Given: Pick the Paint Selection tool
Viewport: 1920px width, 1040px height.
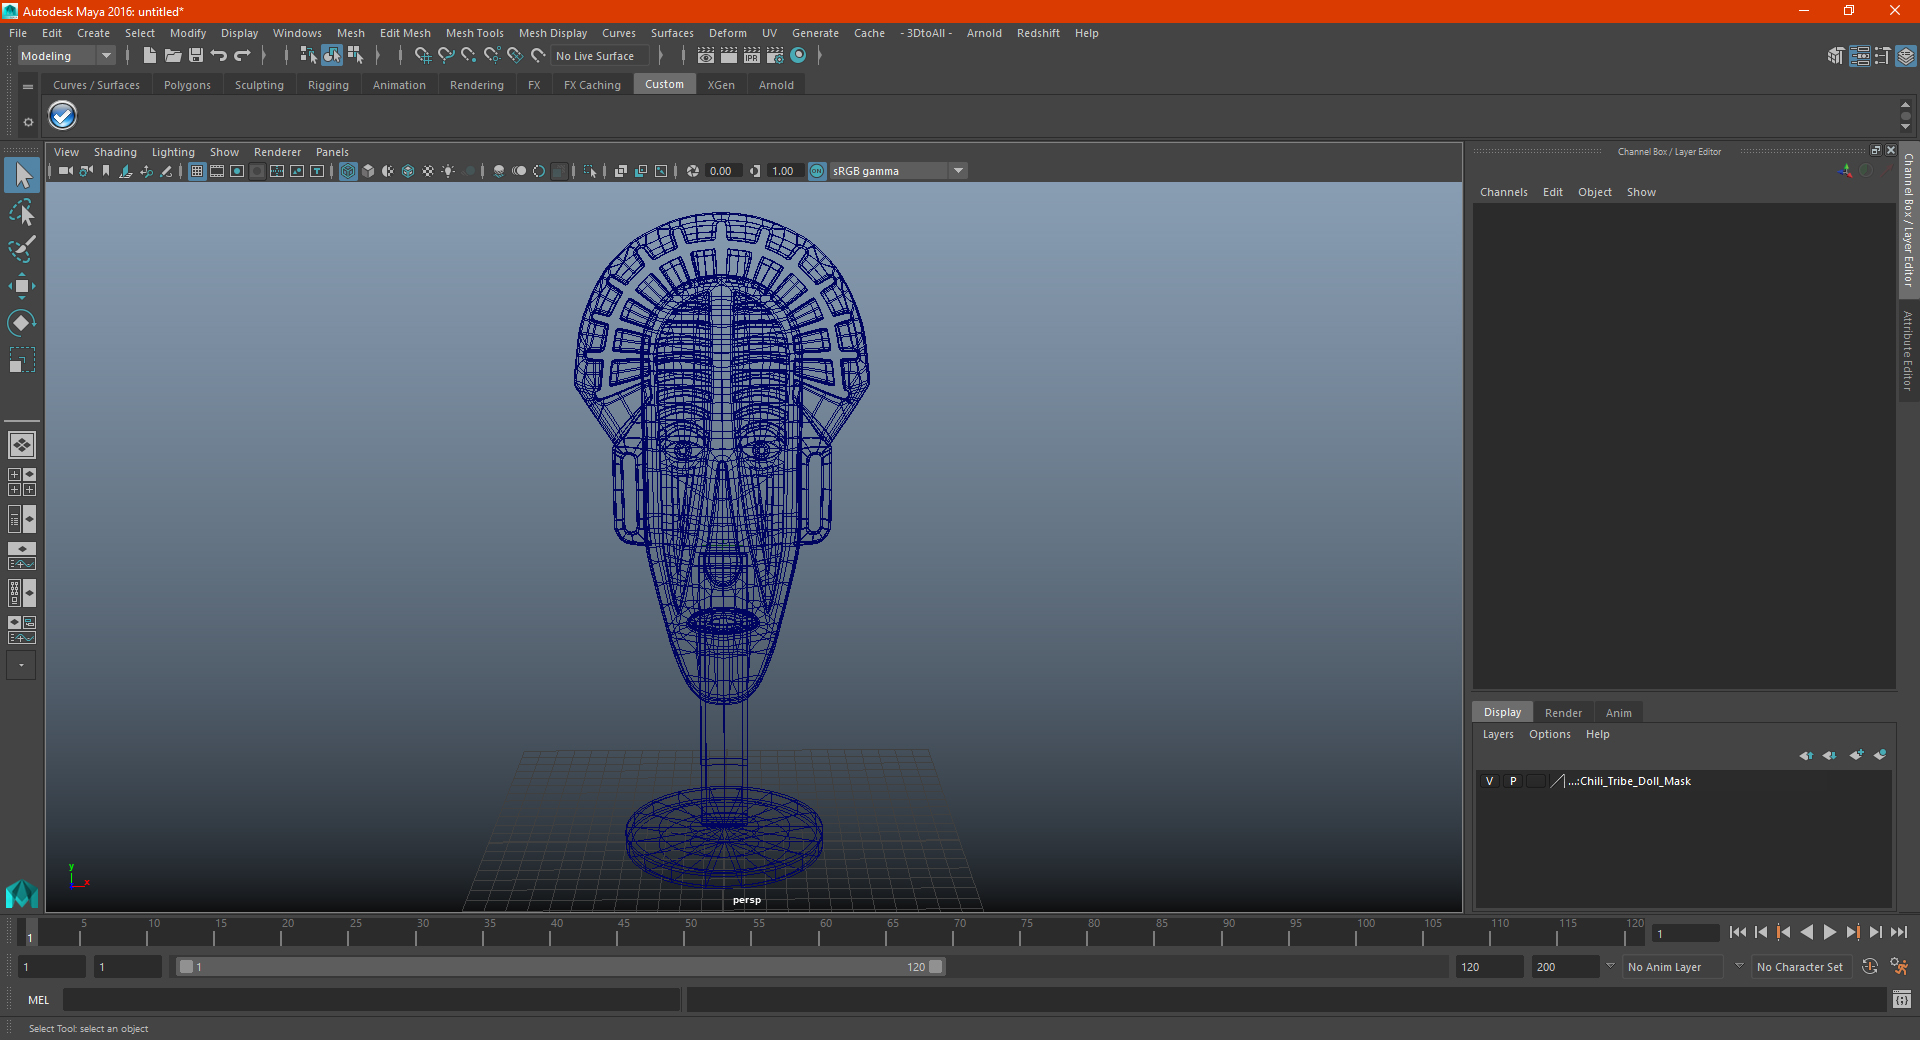Looking at the screenshot, I should coord(22,249).
